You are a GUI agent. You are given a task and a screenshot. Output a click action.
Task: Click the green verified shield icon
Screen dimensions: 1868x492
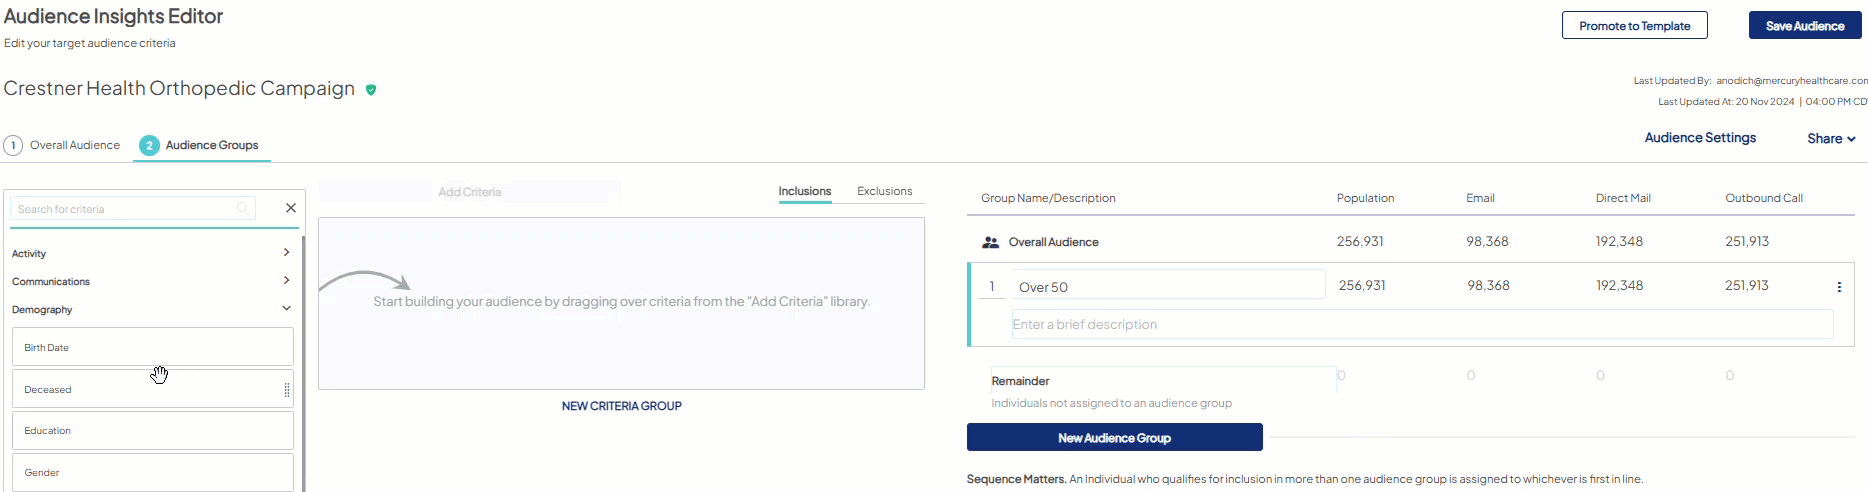point(371,90)
